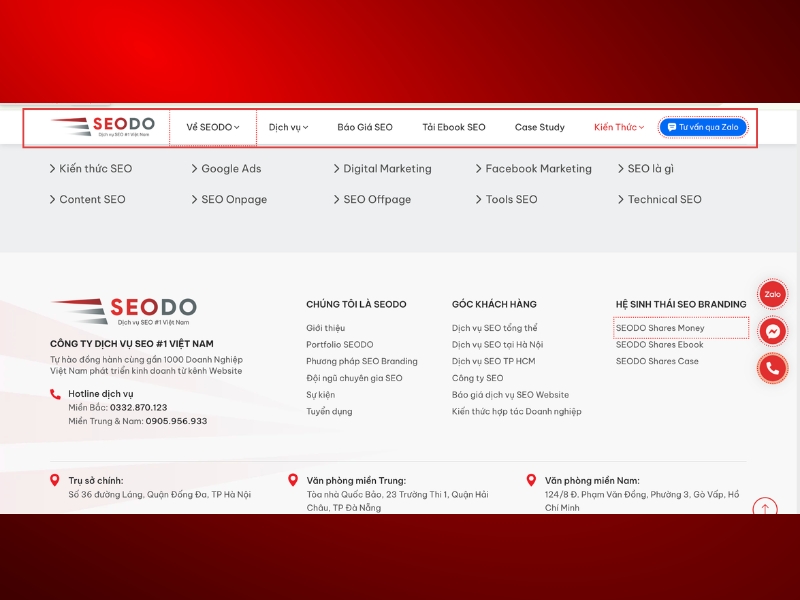Open the floating Messenger chat icon
This screenshot has height=600, width=800.
(772, 332)
